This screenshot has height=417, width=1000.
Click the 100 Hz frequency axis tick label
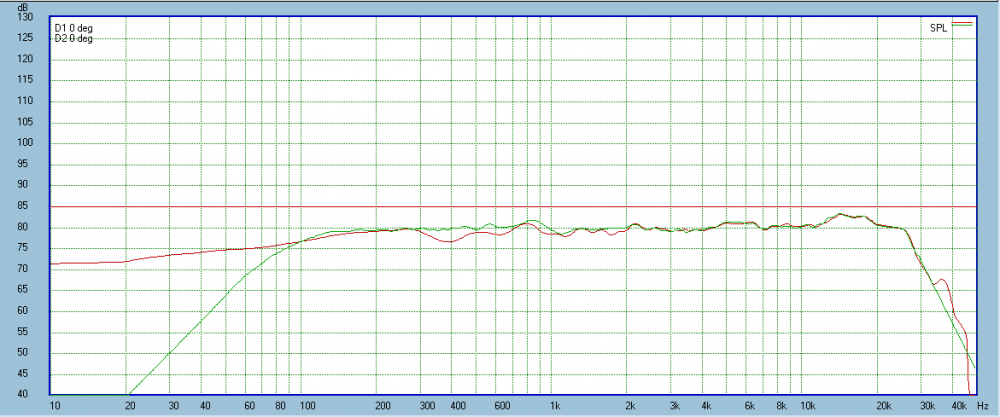(307, 407)
